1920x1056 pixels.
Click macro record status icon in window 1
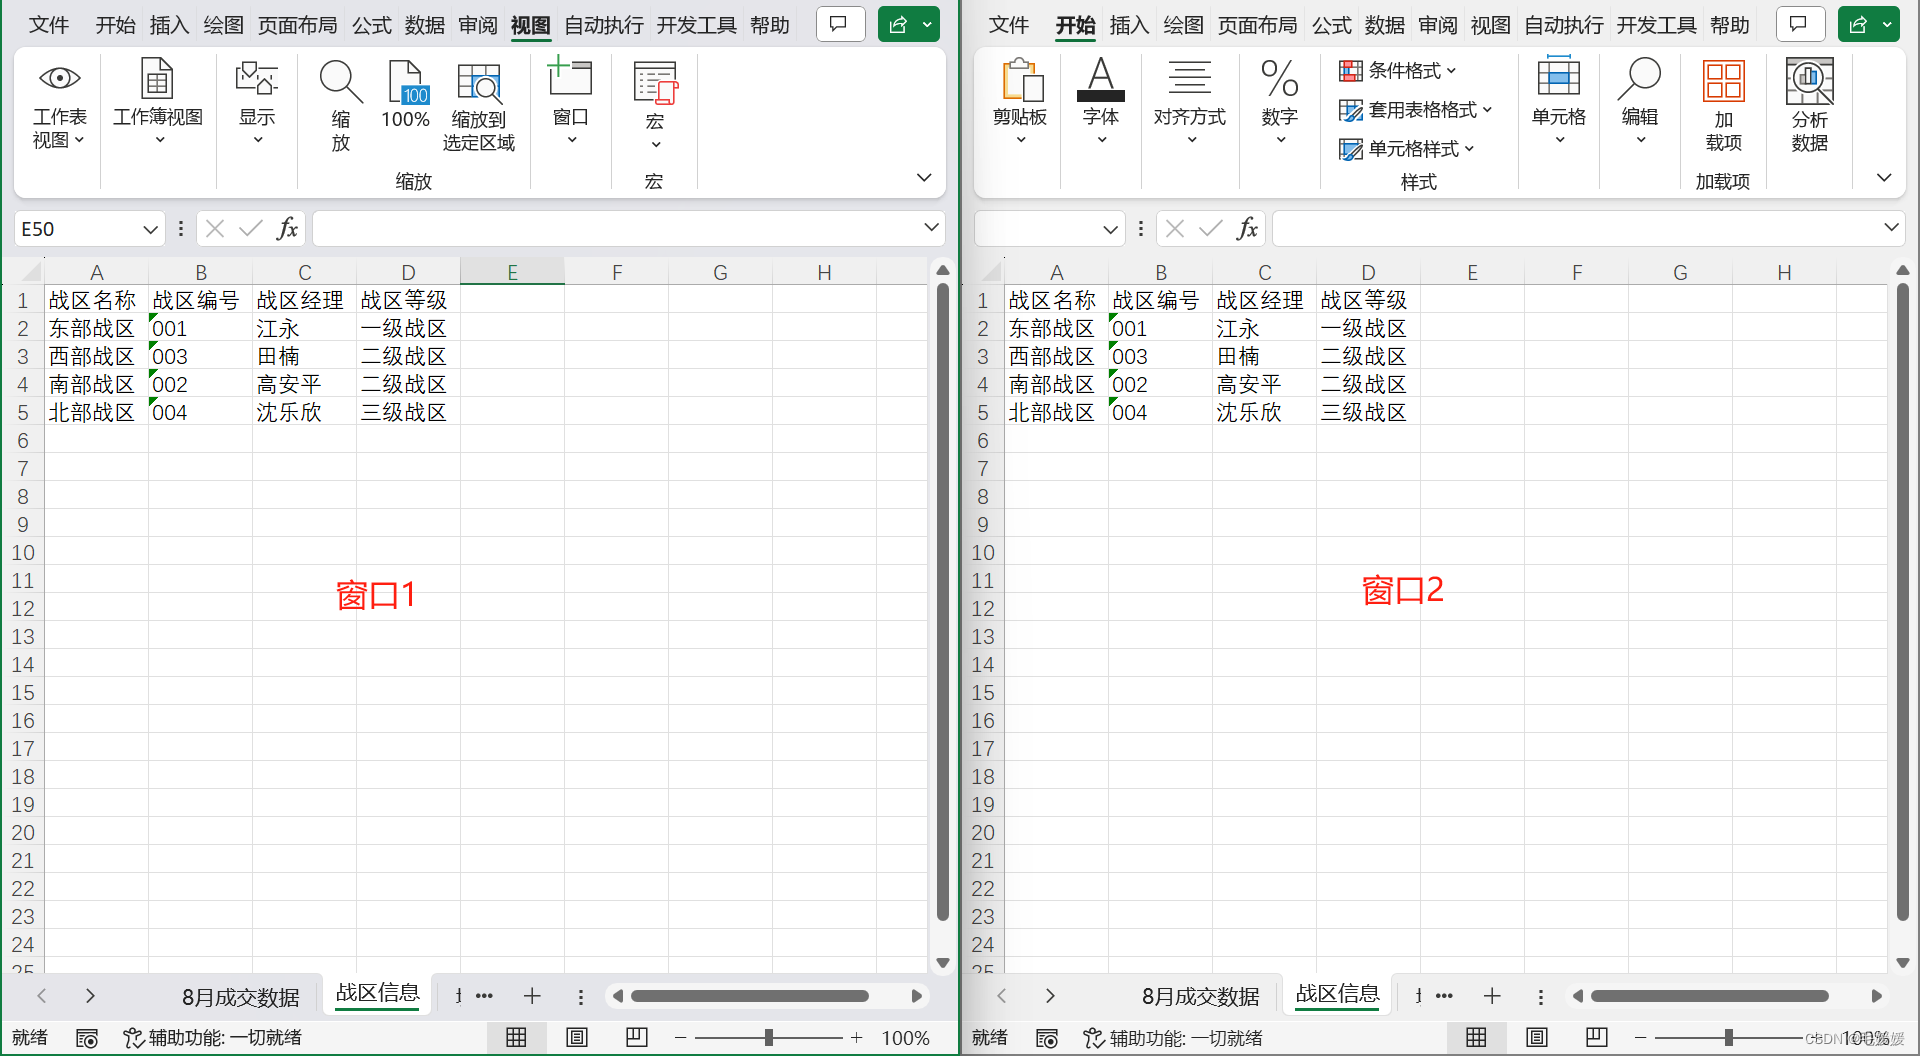click(87, 1038)
